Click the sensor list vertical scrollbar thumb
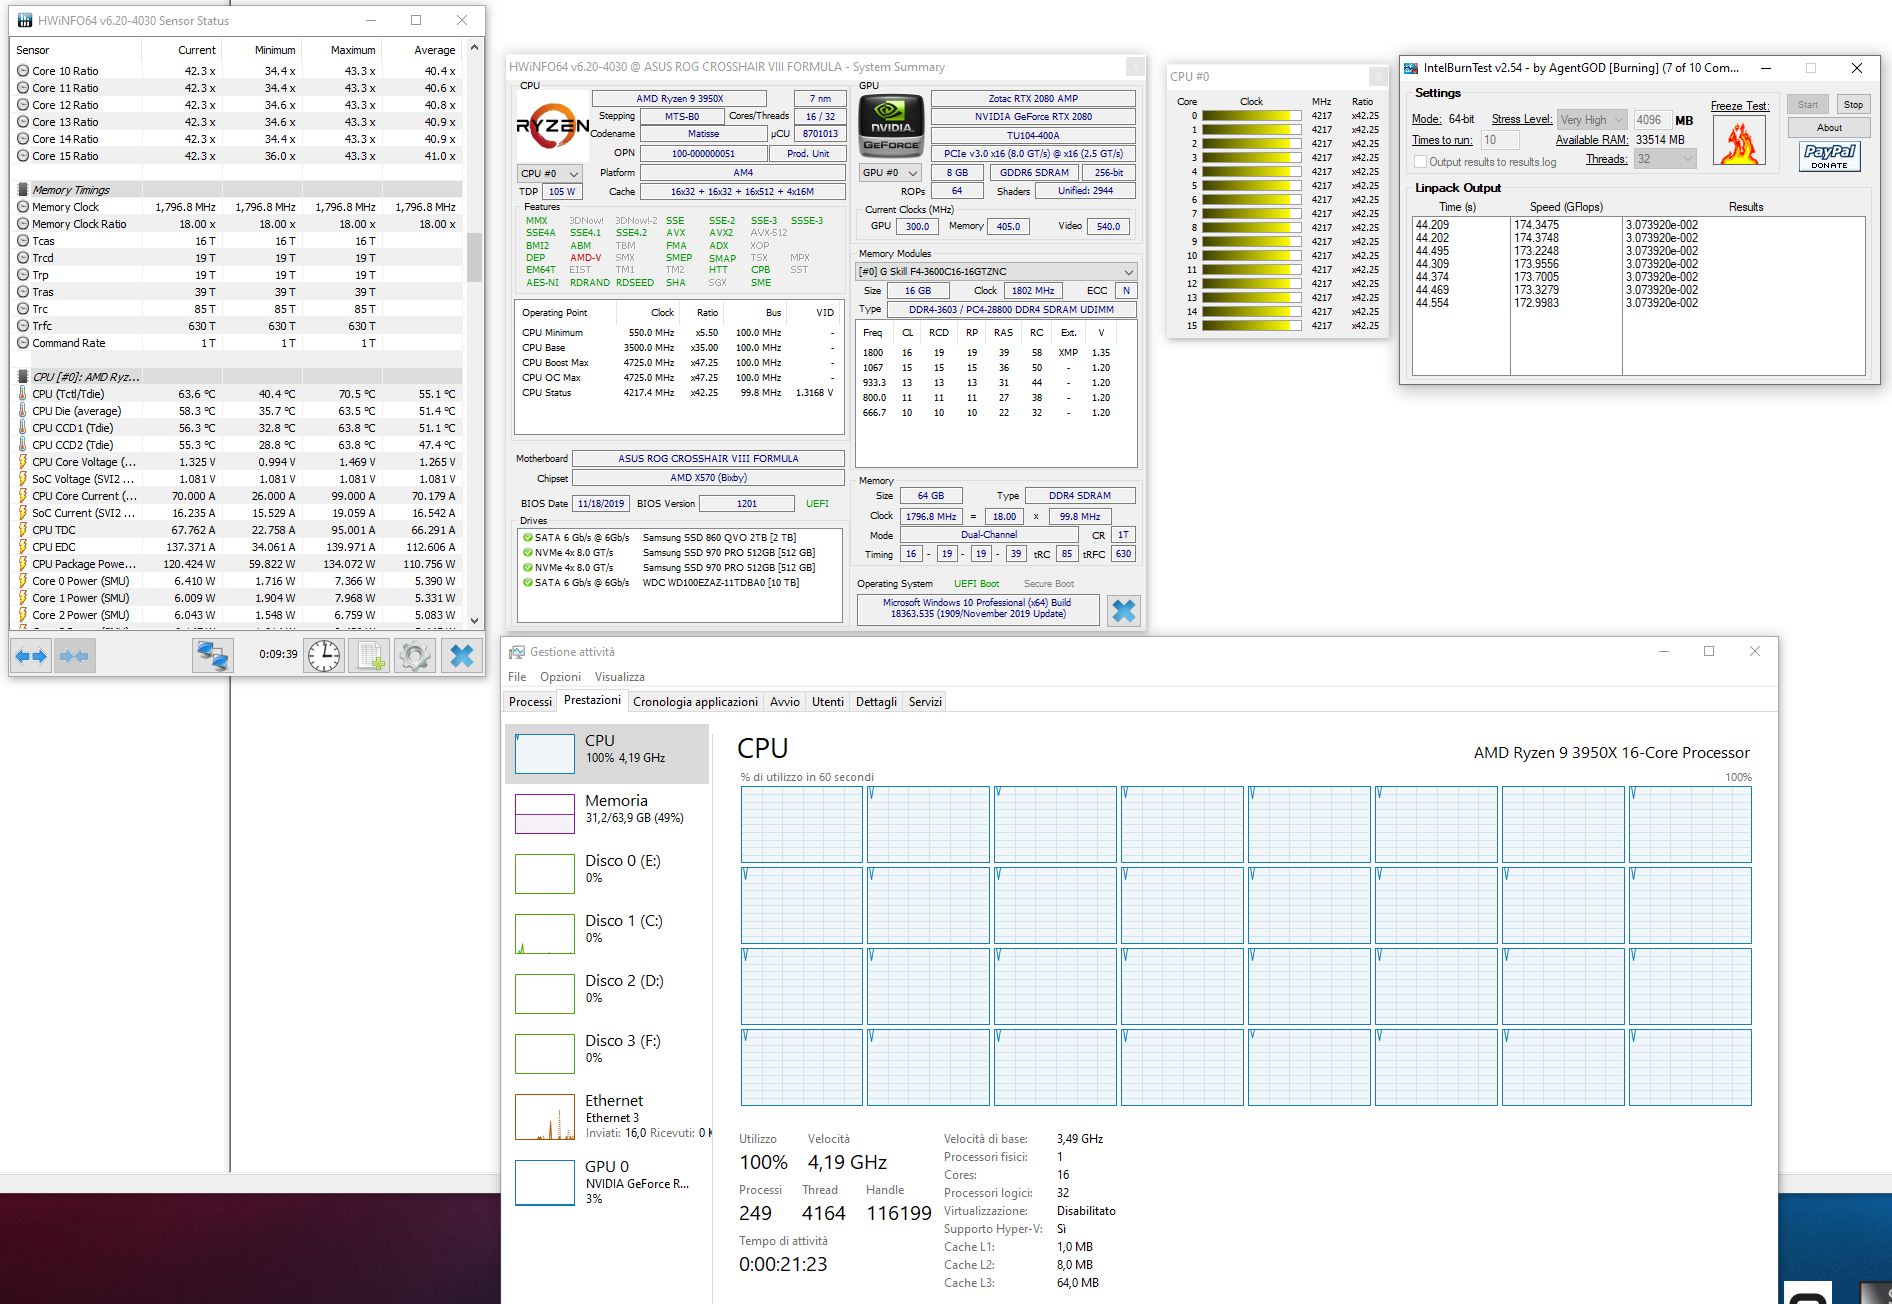Screen dimensions: 1892x1304 pyautogui.click(x=474, y=257)
